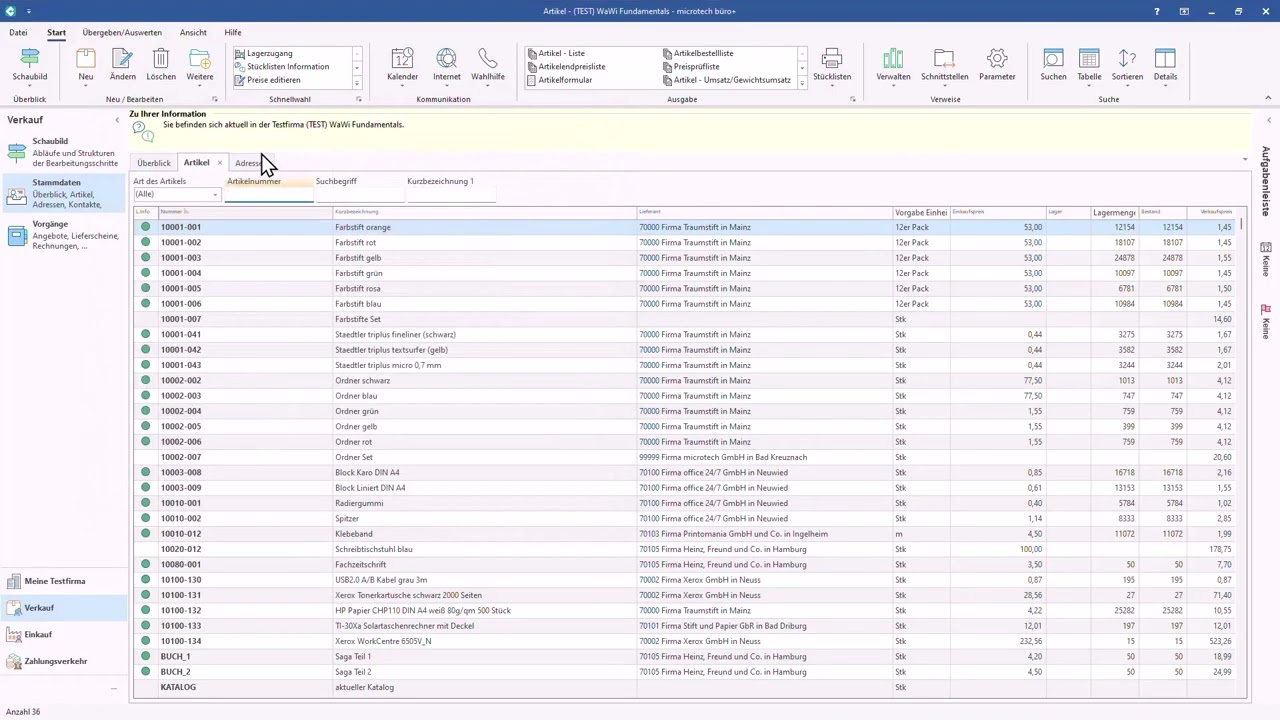Switch to the Zahlungsverkehr area
The width and height of the screenshot is (1280, 720).
click(x=65, y=661)
